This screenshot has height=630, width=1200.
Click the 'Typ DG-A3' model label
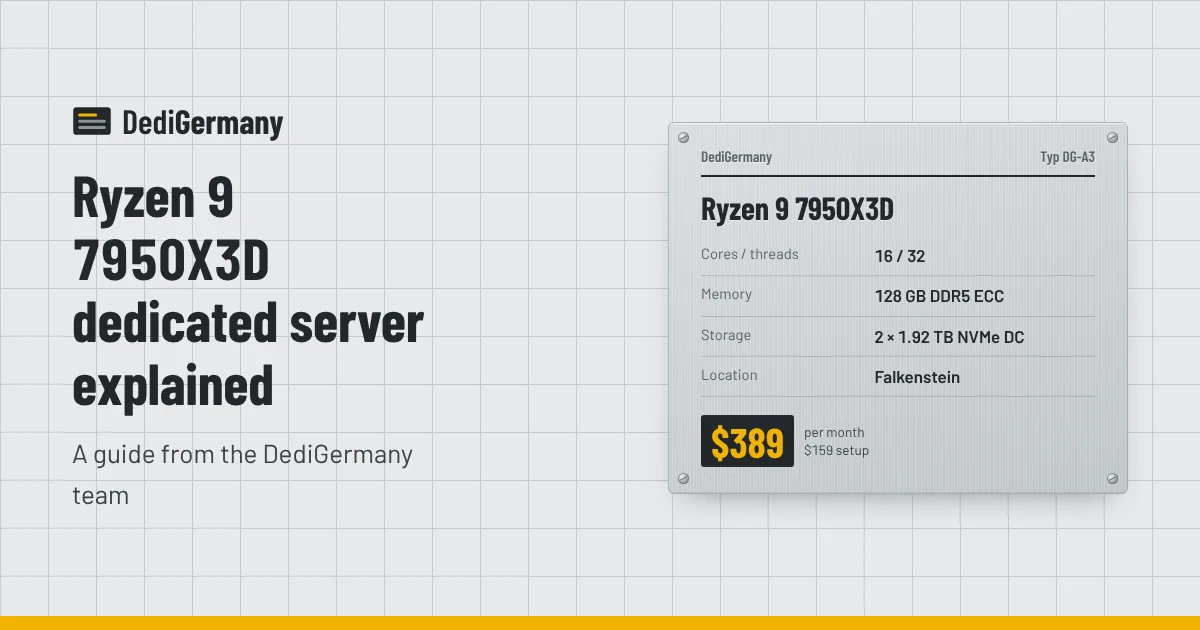[1067, 157]
